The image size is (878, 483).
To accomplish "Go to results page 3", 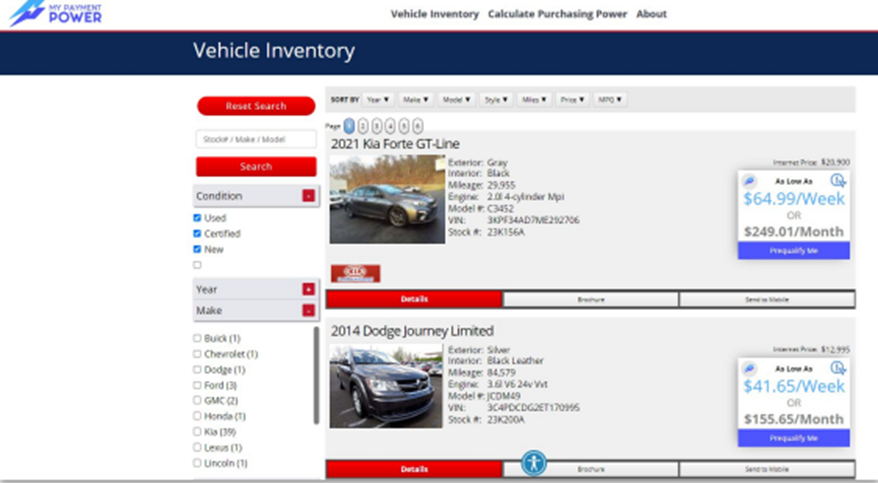I will click(x=377, y=126).
